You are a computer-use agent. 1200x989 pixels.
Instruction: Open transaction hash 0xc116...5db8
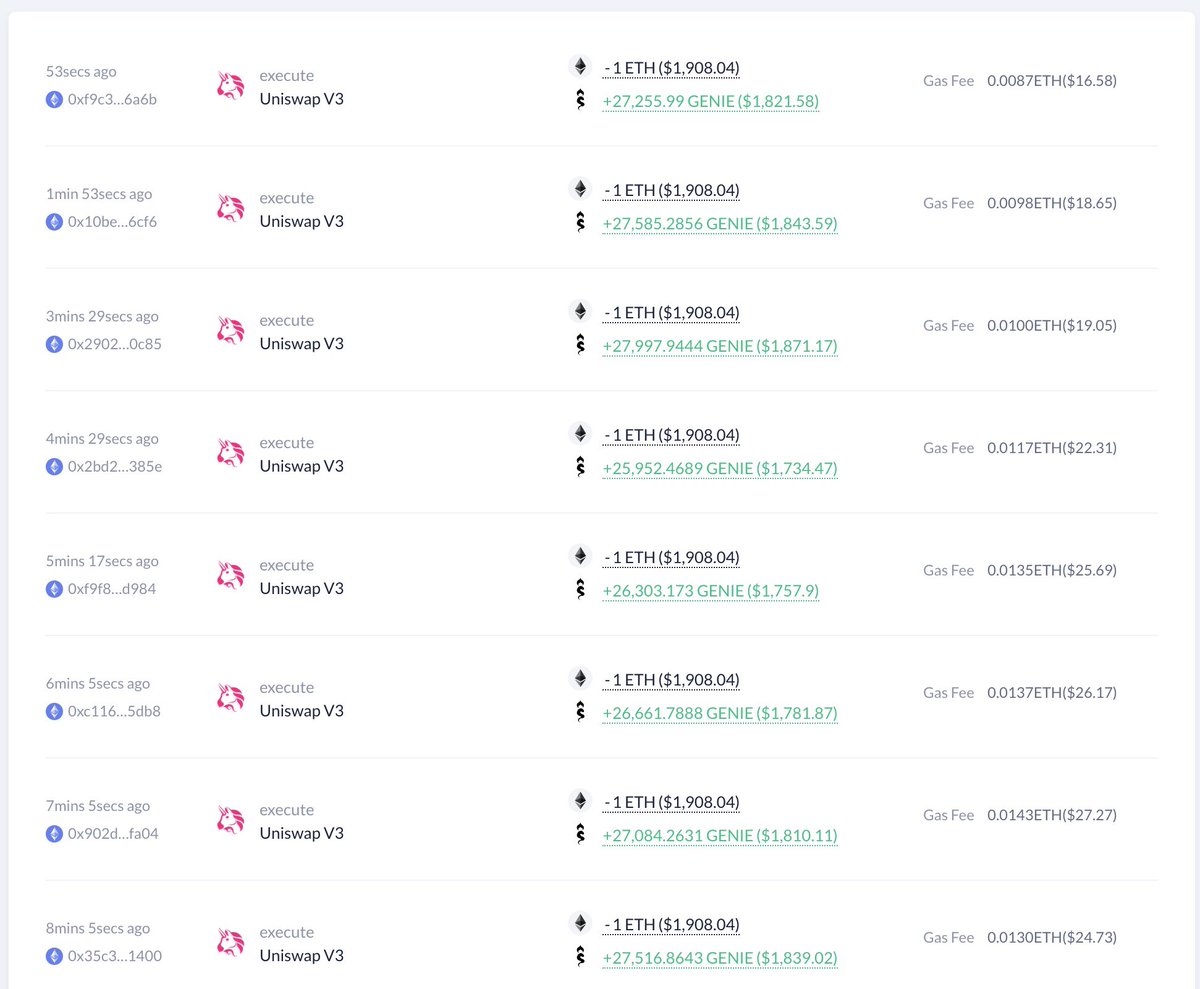pyautogui.click(x=114, y=712)
